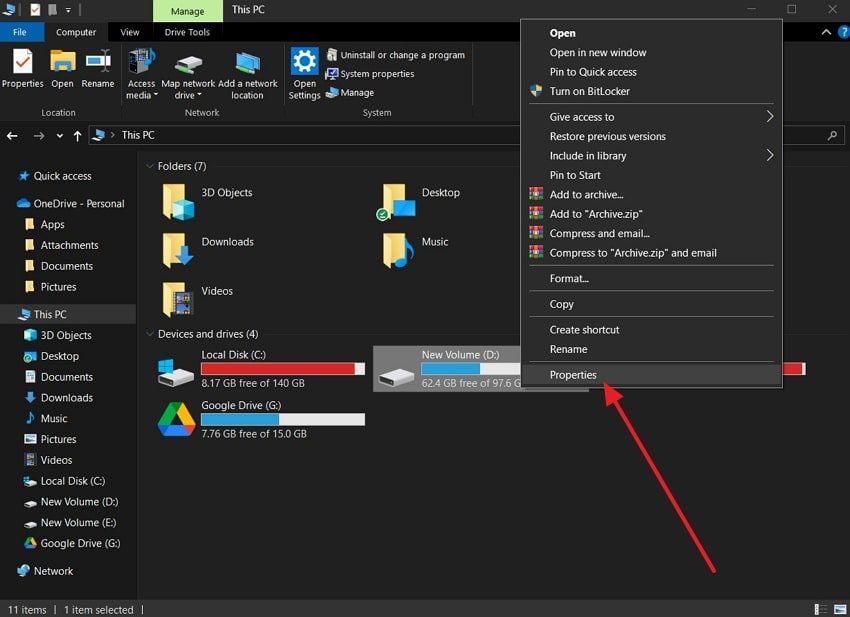850x617 pixels.
Task: Expand Give access to submenu
Action: pos(651,117)
